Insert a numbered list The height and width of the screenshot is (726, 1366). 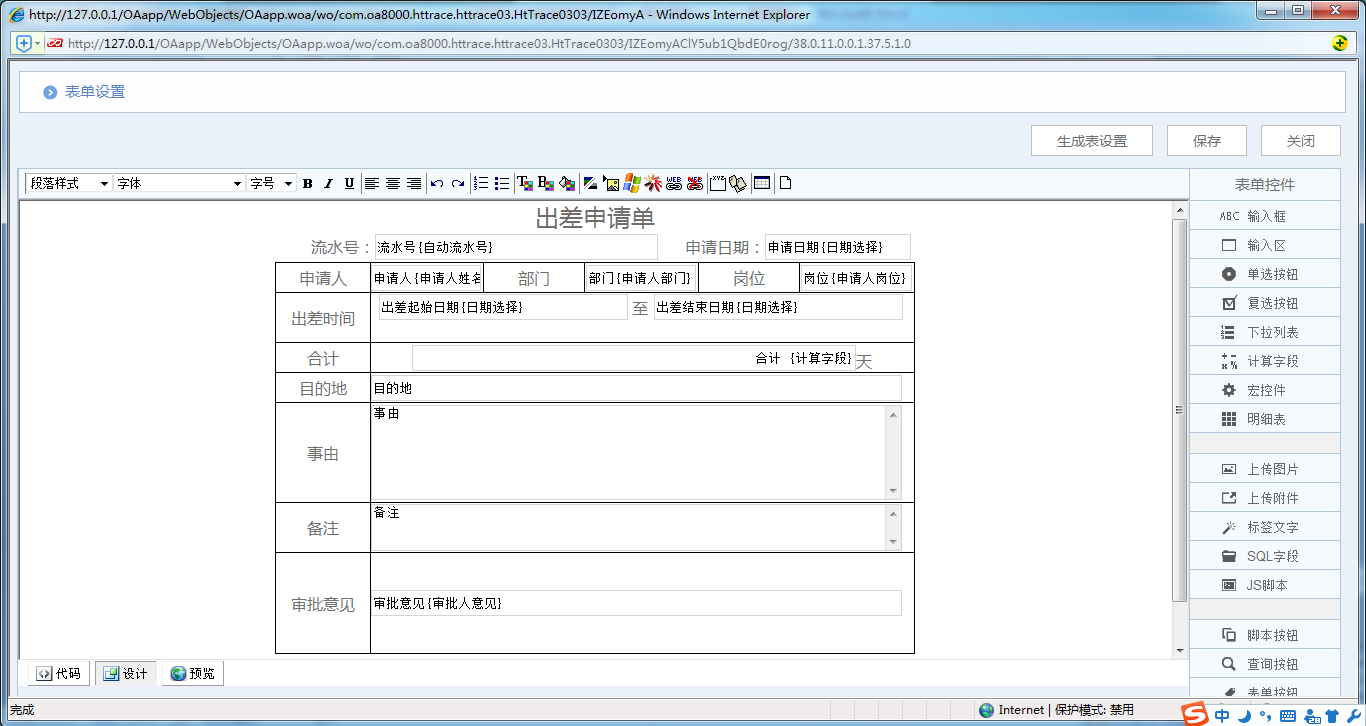click(481, 183)
